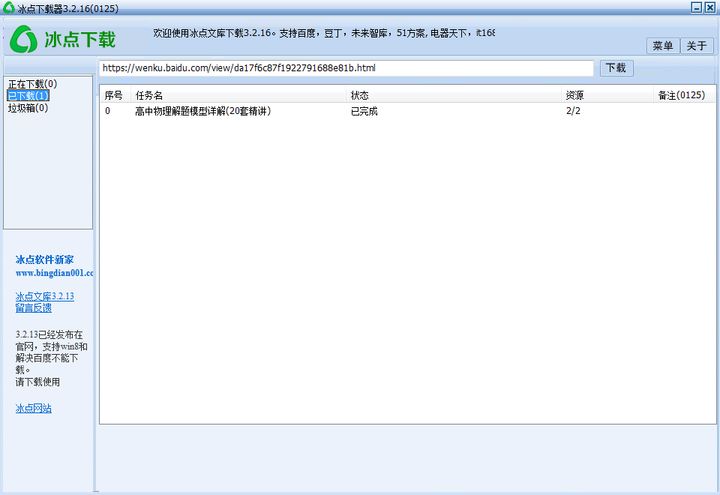Open the 关于 about dialog
Image resolution: width=720 pixels, height=495 pixels.
point(696,46)
